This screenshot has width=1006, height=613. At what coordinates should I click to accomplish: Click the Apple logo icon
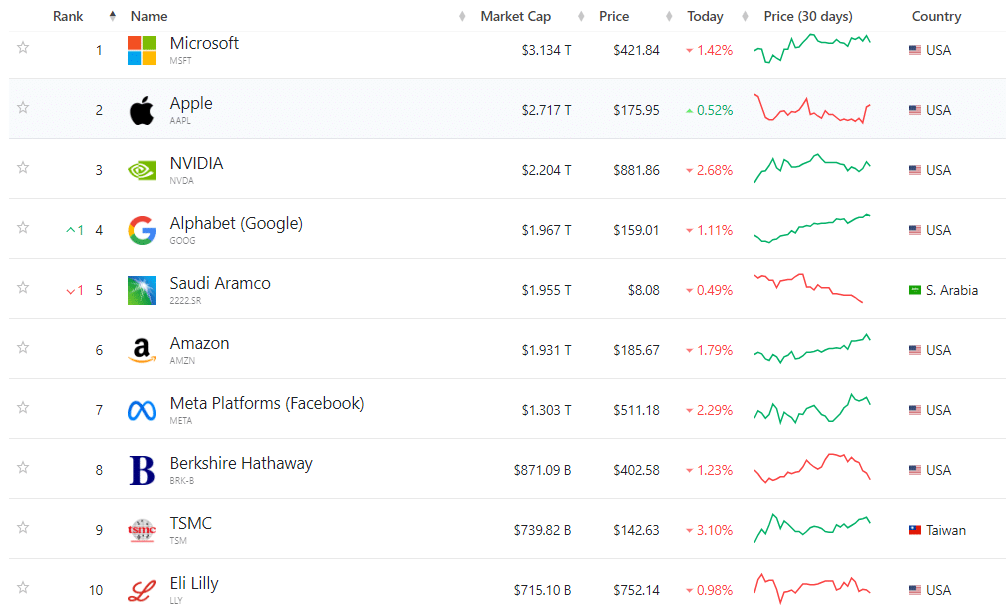pyautogui.click(x=140, y=109)
